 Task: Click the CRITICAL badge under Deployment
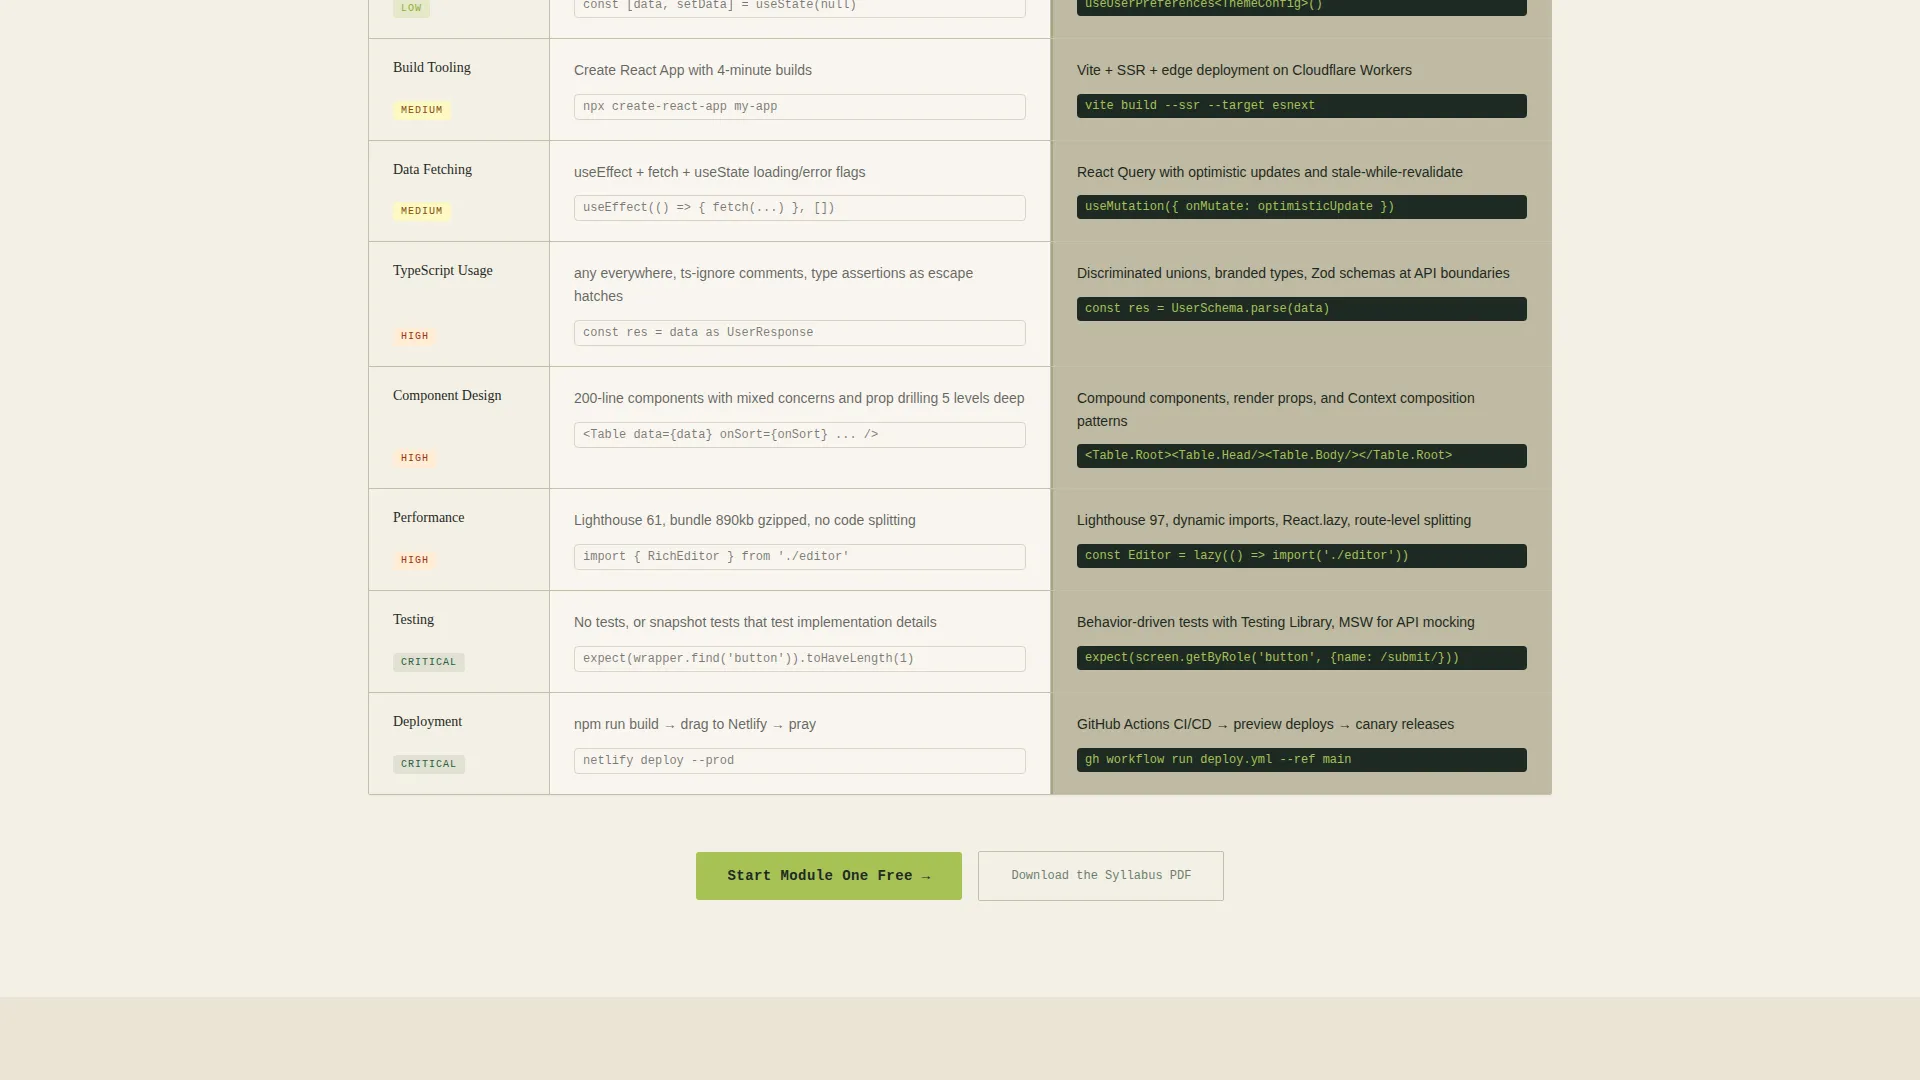click(x=428, y=764)
